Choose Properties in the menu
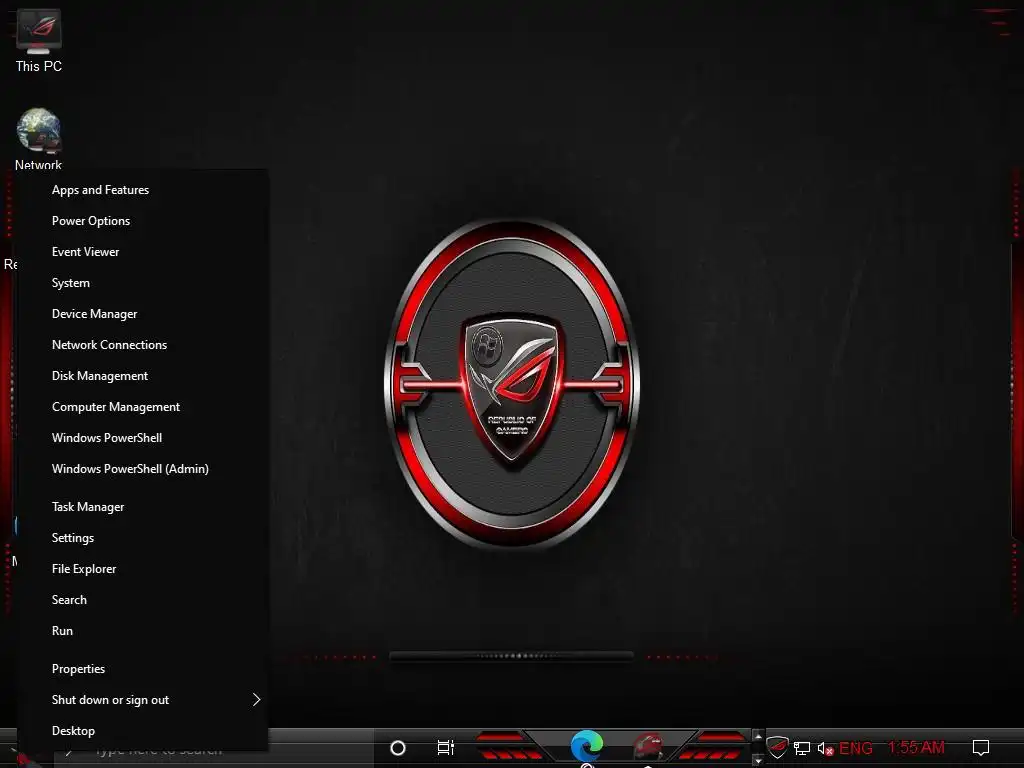The width and height of the screenshot is (1024, 768). 143,669
